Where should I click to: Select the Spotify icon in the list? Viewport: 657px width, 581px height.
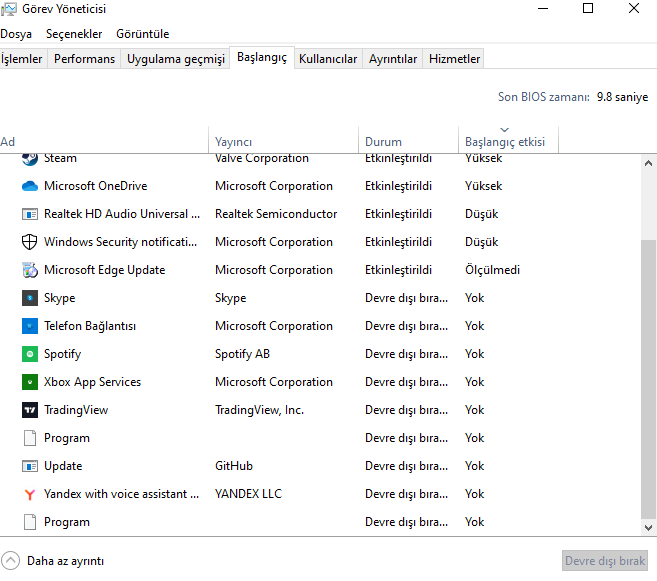pos(29,354)
